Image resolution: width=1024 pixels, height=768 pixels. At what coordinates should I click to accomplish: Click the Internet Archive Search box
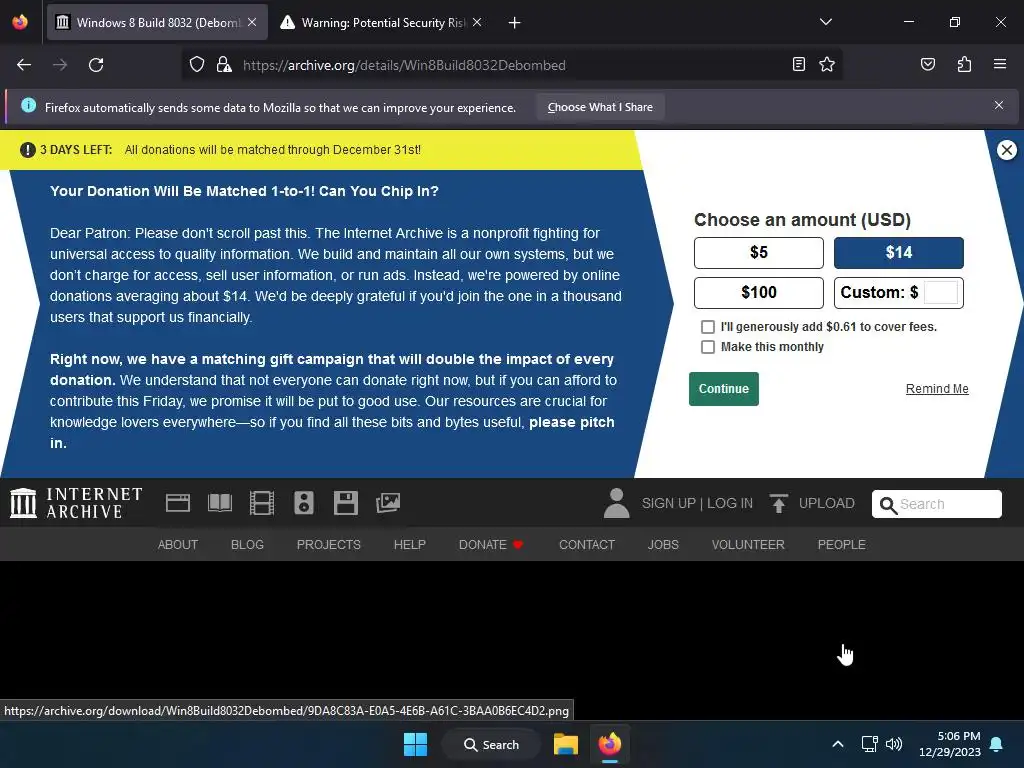(936, 504)
